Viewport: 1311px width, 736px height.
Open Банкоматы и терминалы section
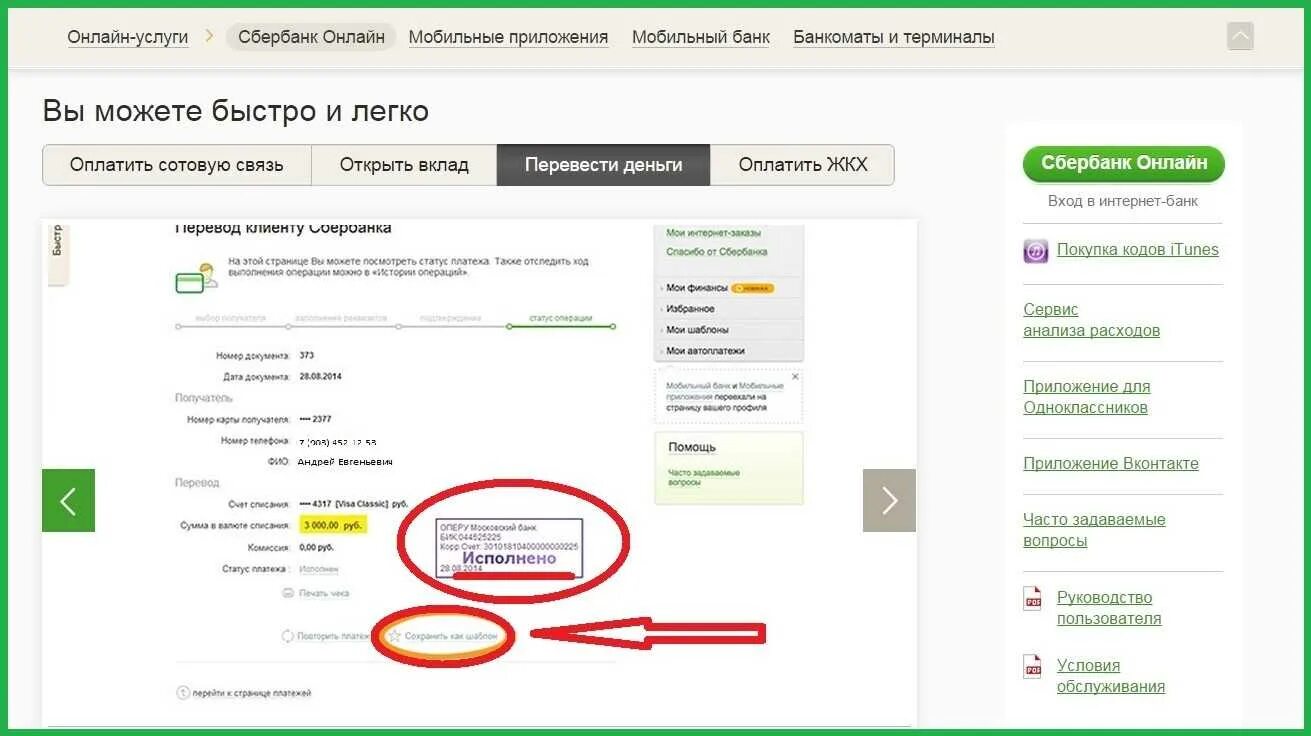(894, 37)
